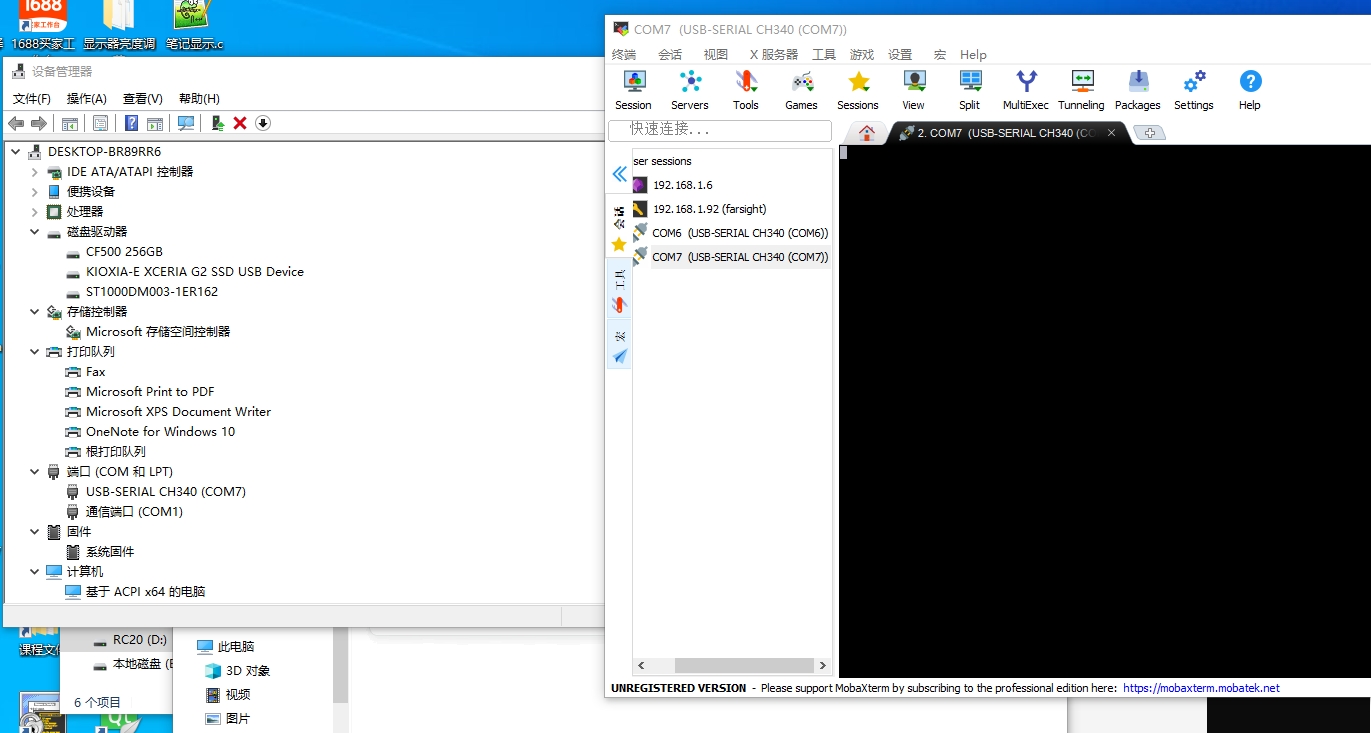The image size is (1371, 733).
Task: Select the sessions sidebar tab with star
Action: (x=619, y=228)
